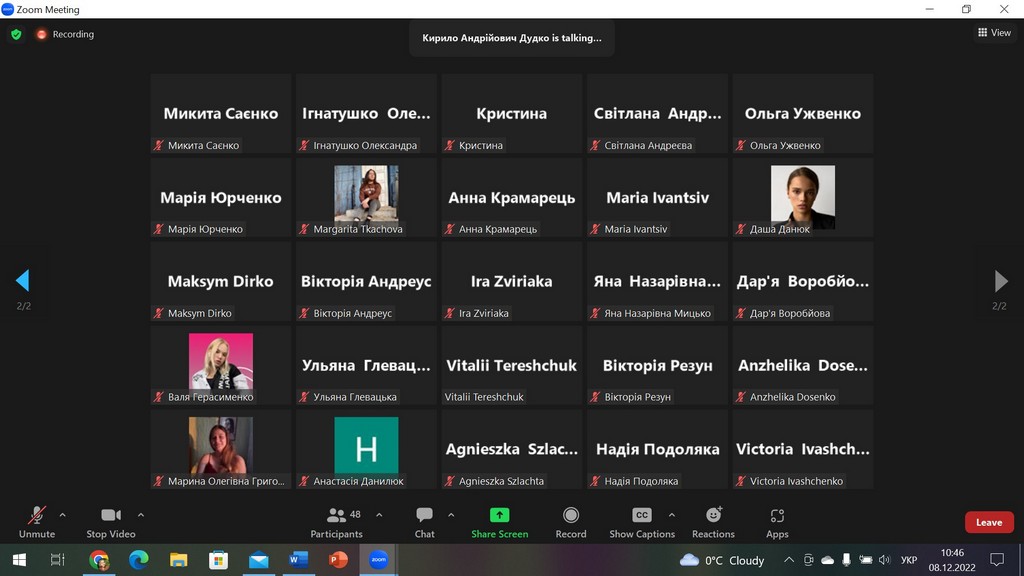This screenshot has height=576, width=1024.
Task: Start recording with the Record button
Action: click(x=571, y=521)
